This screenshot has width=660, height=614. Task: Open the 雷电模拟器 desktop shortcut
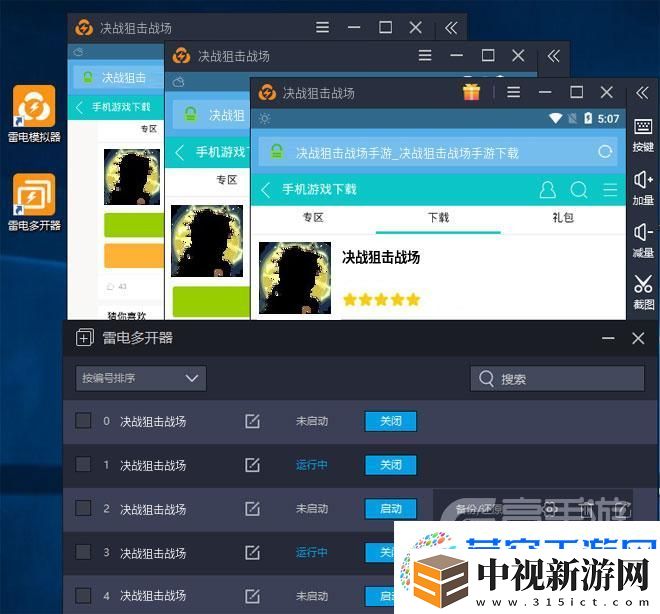pos(34,113)
